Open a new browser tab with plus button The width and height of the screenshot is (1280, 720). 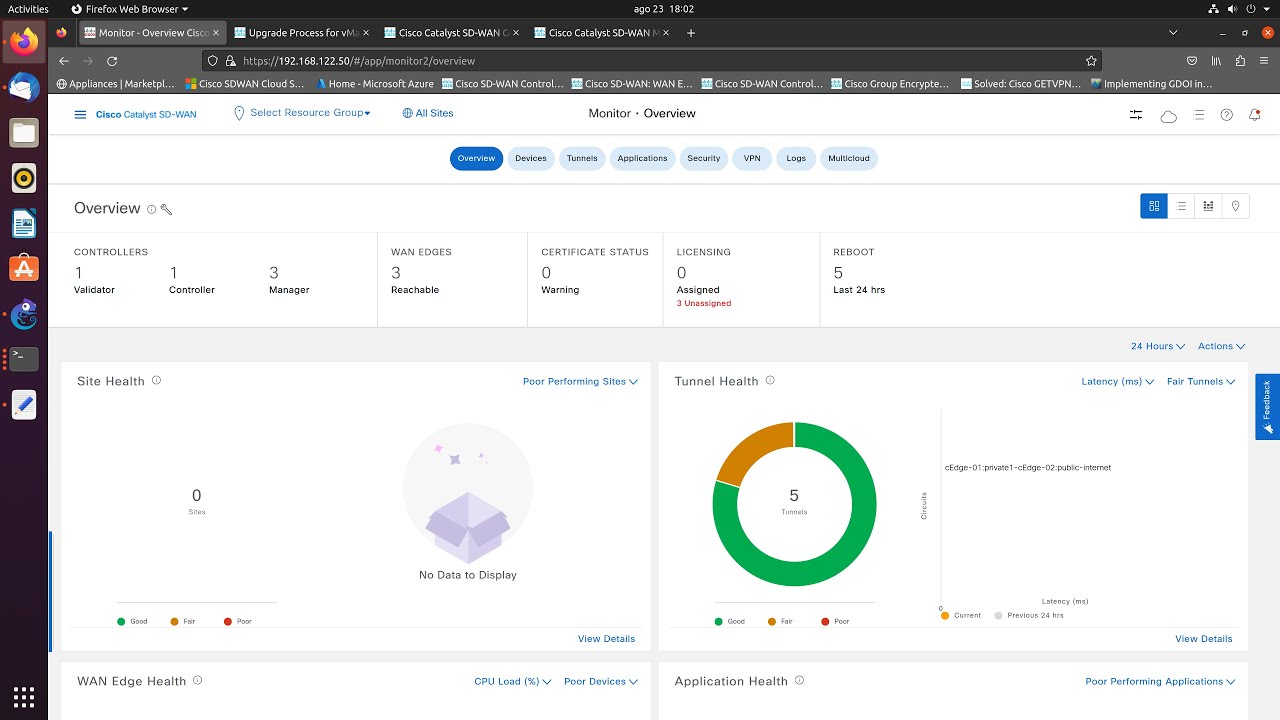[x=691, y=33]
